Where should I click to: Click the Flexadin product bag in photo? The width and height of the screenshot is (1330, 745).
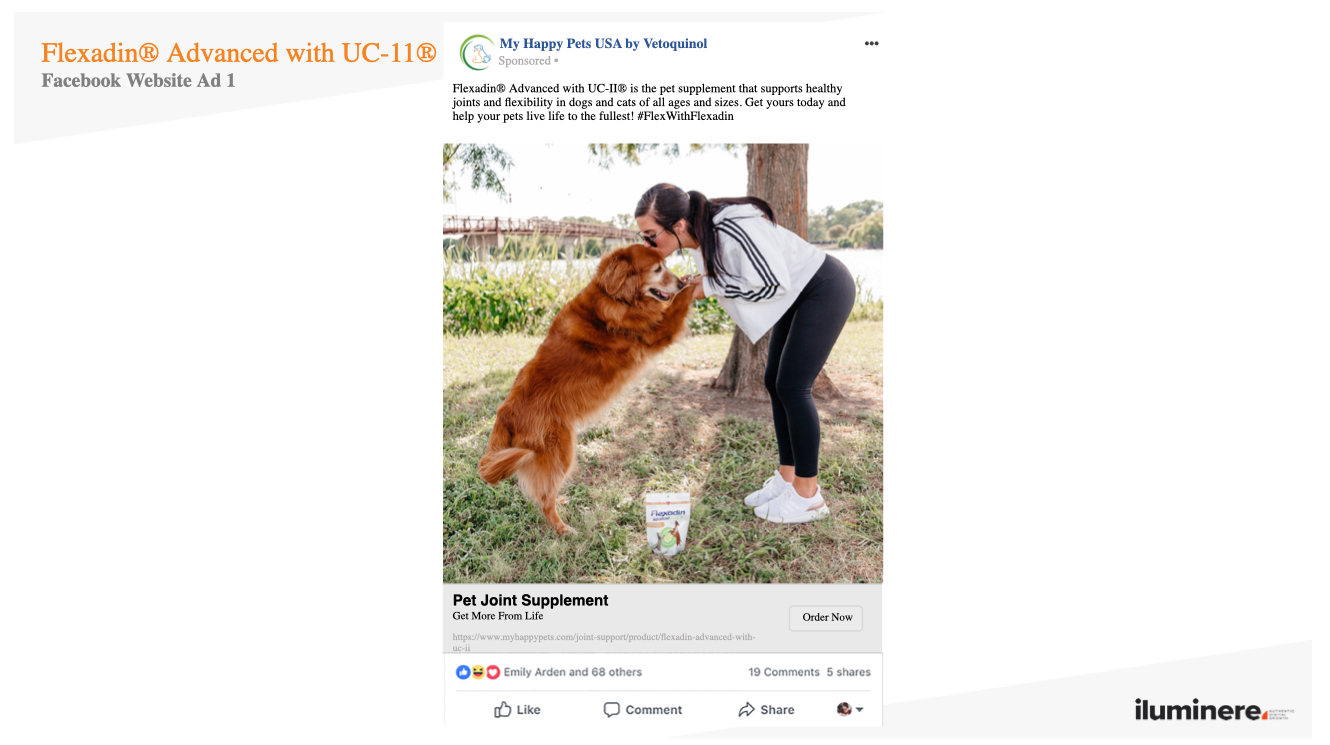pyautogui.click(x=667, y=522)
